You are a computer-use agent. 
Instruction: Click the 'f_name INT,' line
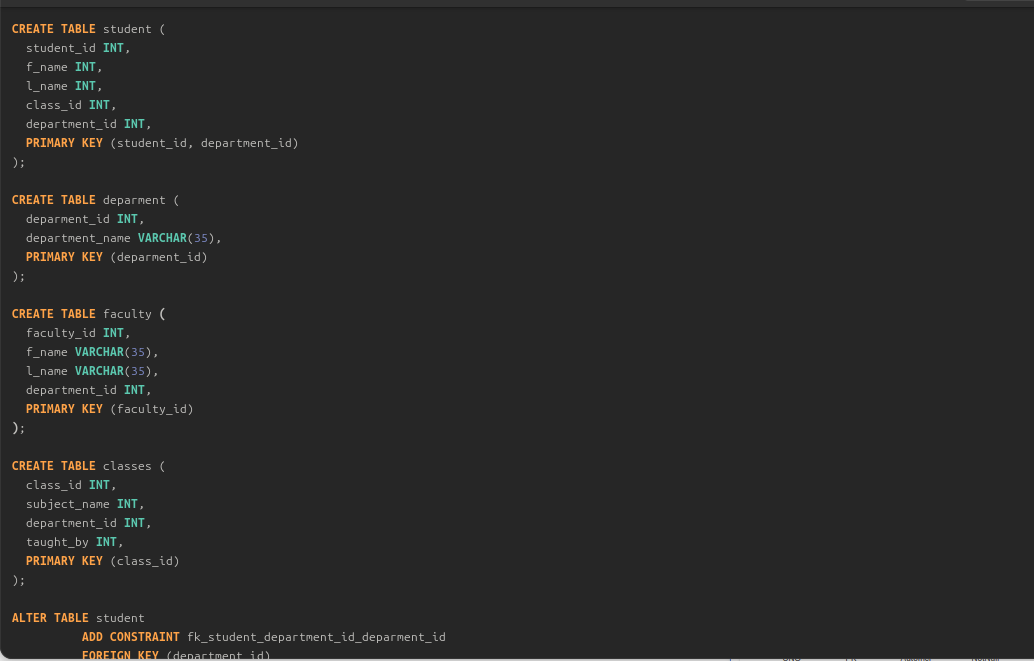64,67
